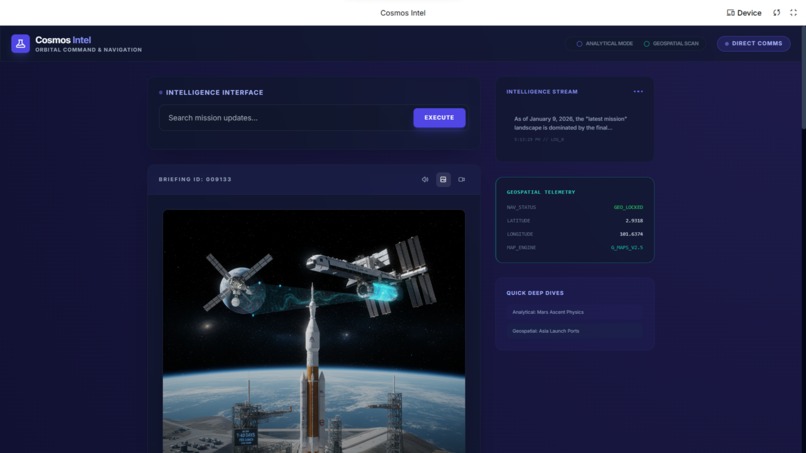Click the Intelligence Stream heading
Screen dimensions: 806x453
pyautogui.click(x=542, y=92)
